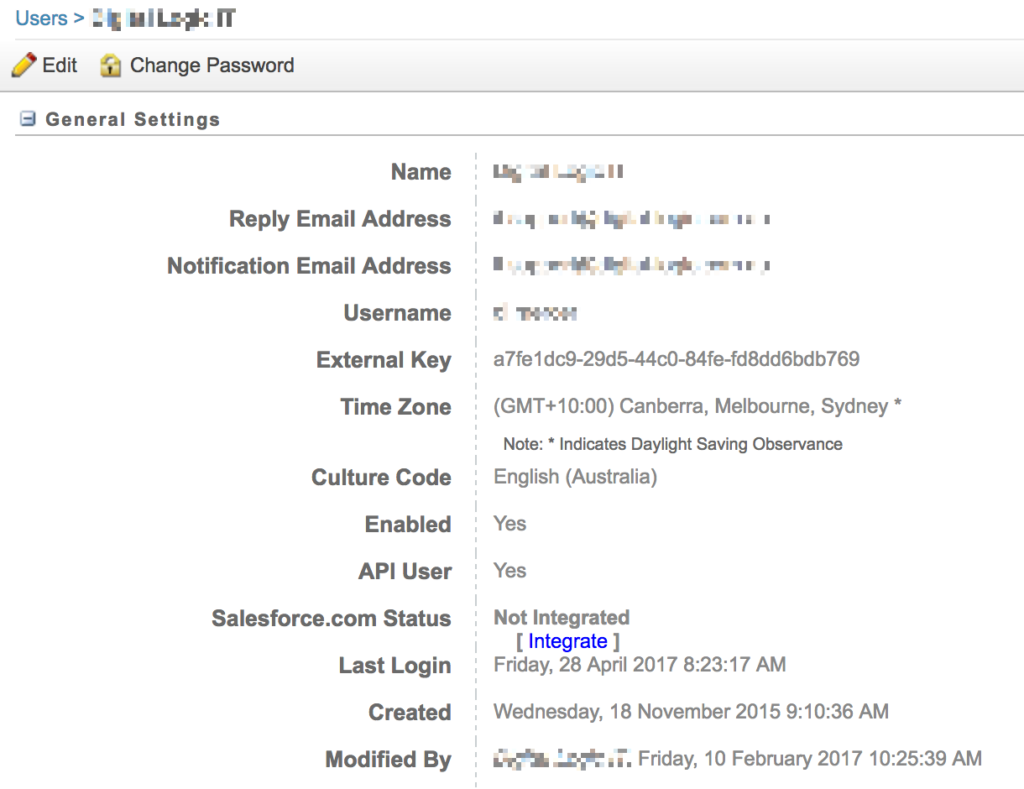Click the Yes value beside Enabled
Image resolution: width=1024 pixels, height=789 pixels.
coord(509,523)
